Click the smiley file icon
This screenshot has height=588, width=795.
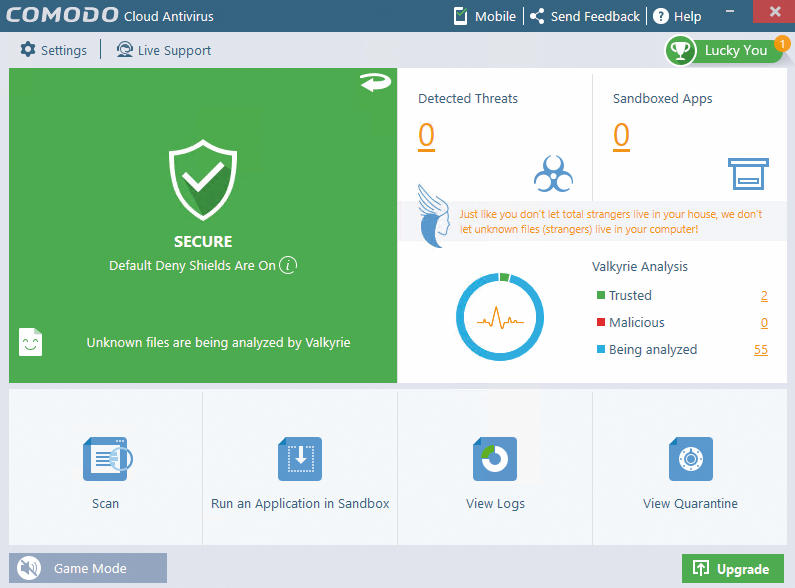30,342
